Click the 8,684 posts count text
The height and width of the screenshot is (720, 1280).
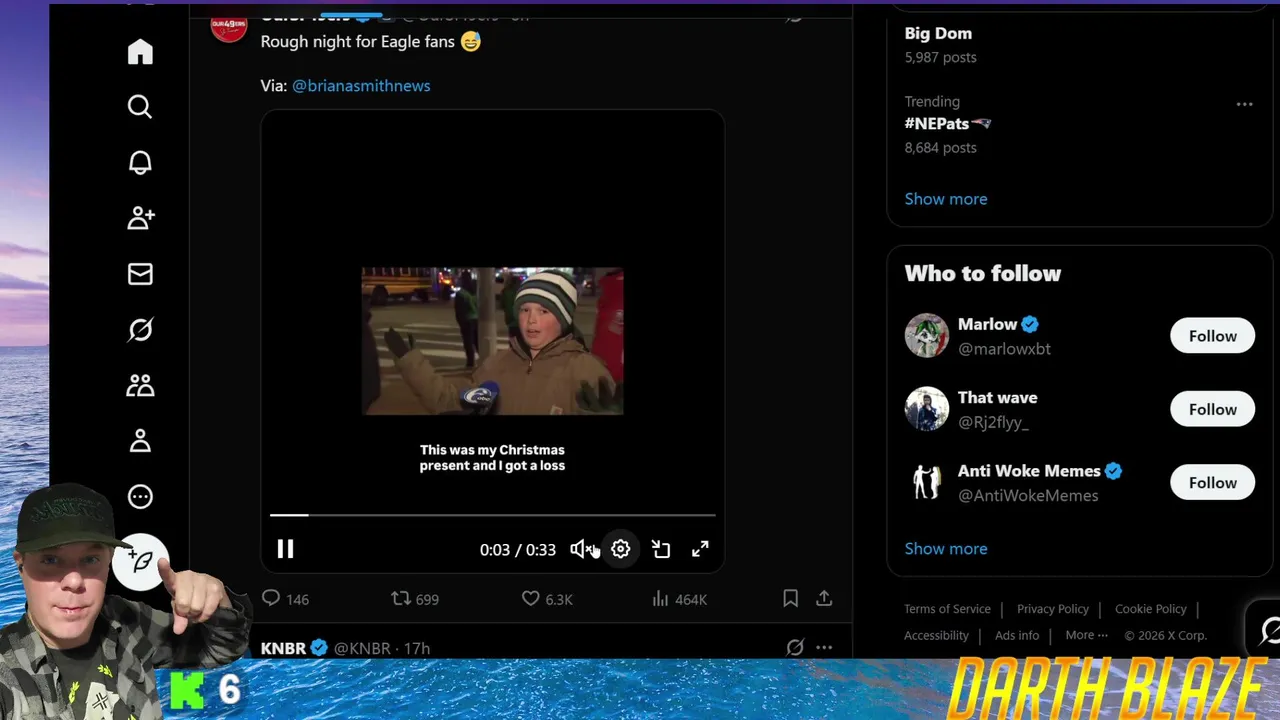pyautogui.click(x=941, y=148)
